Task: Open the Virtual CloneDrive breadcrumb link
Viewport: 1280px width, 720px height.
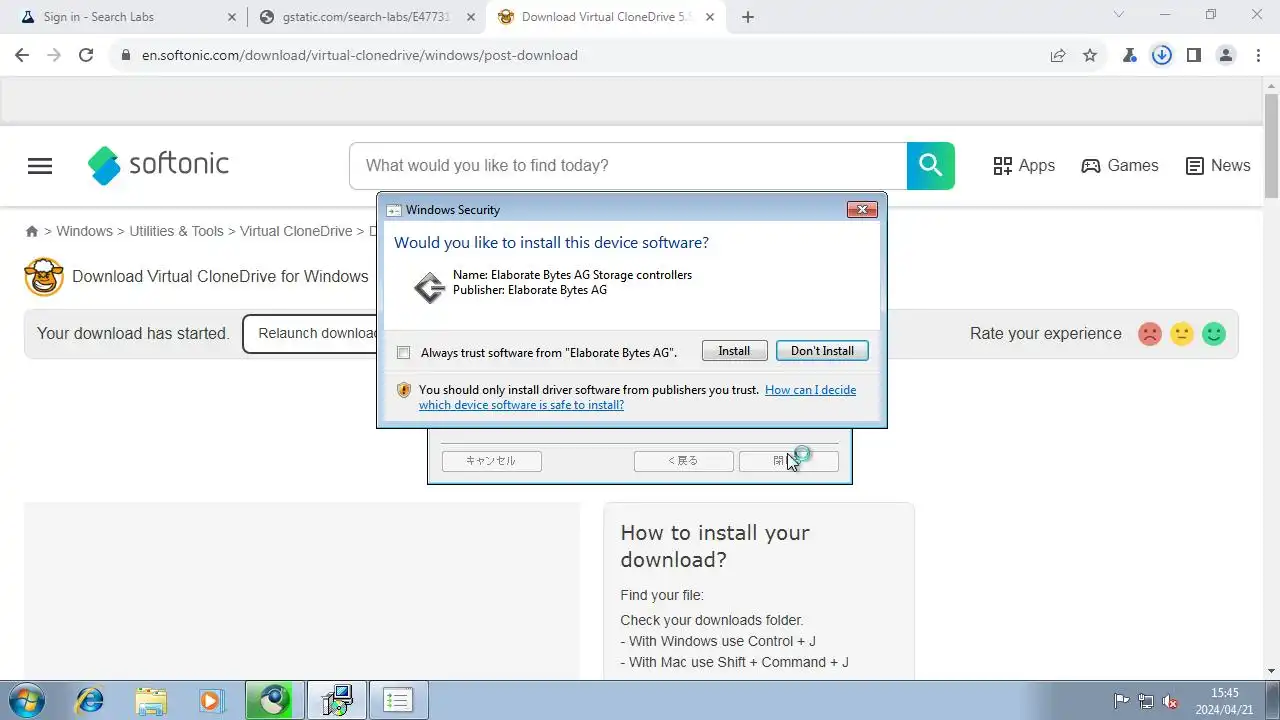Action: tap(296, 231)
